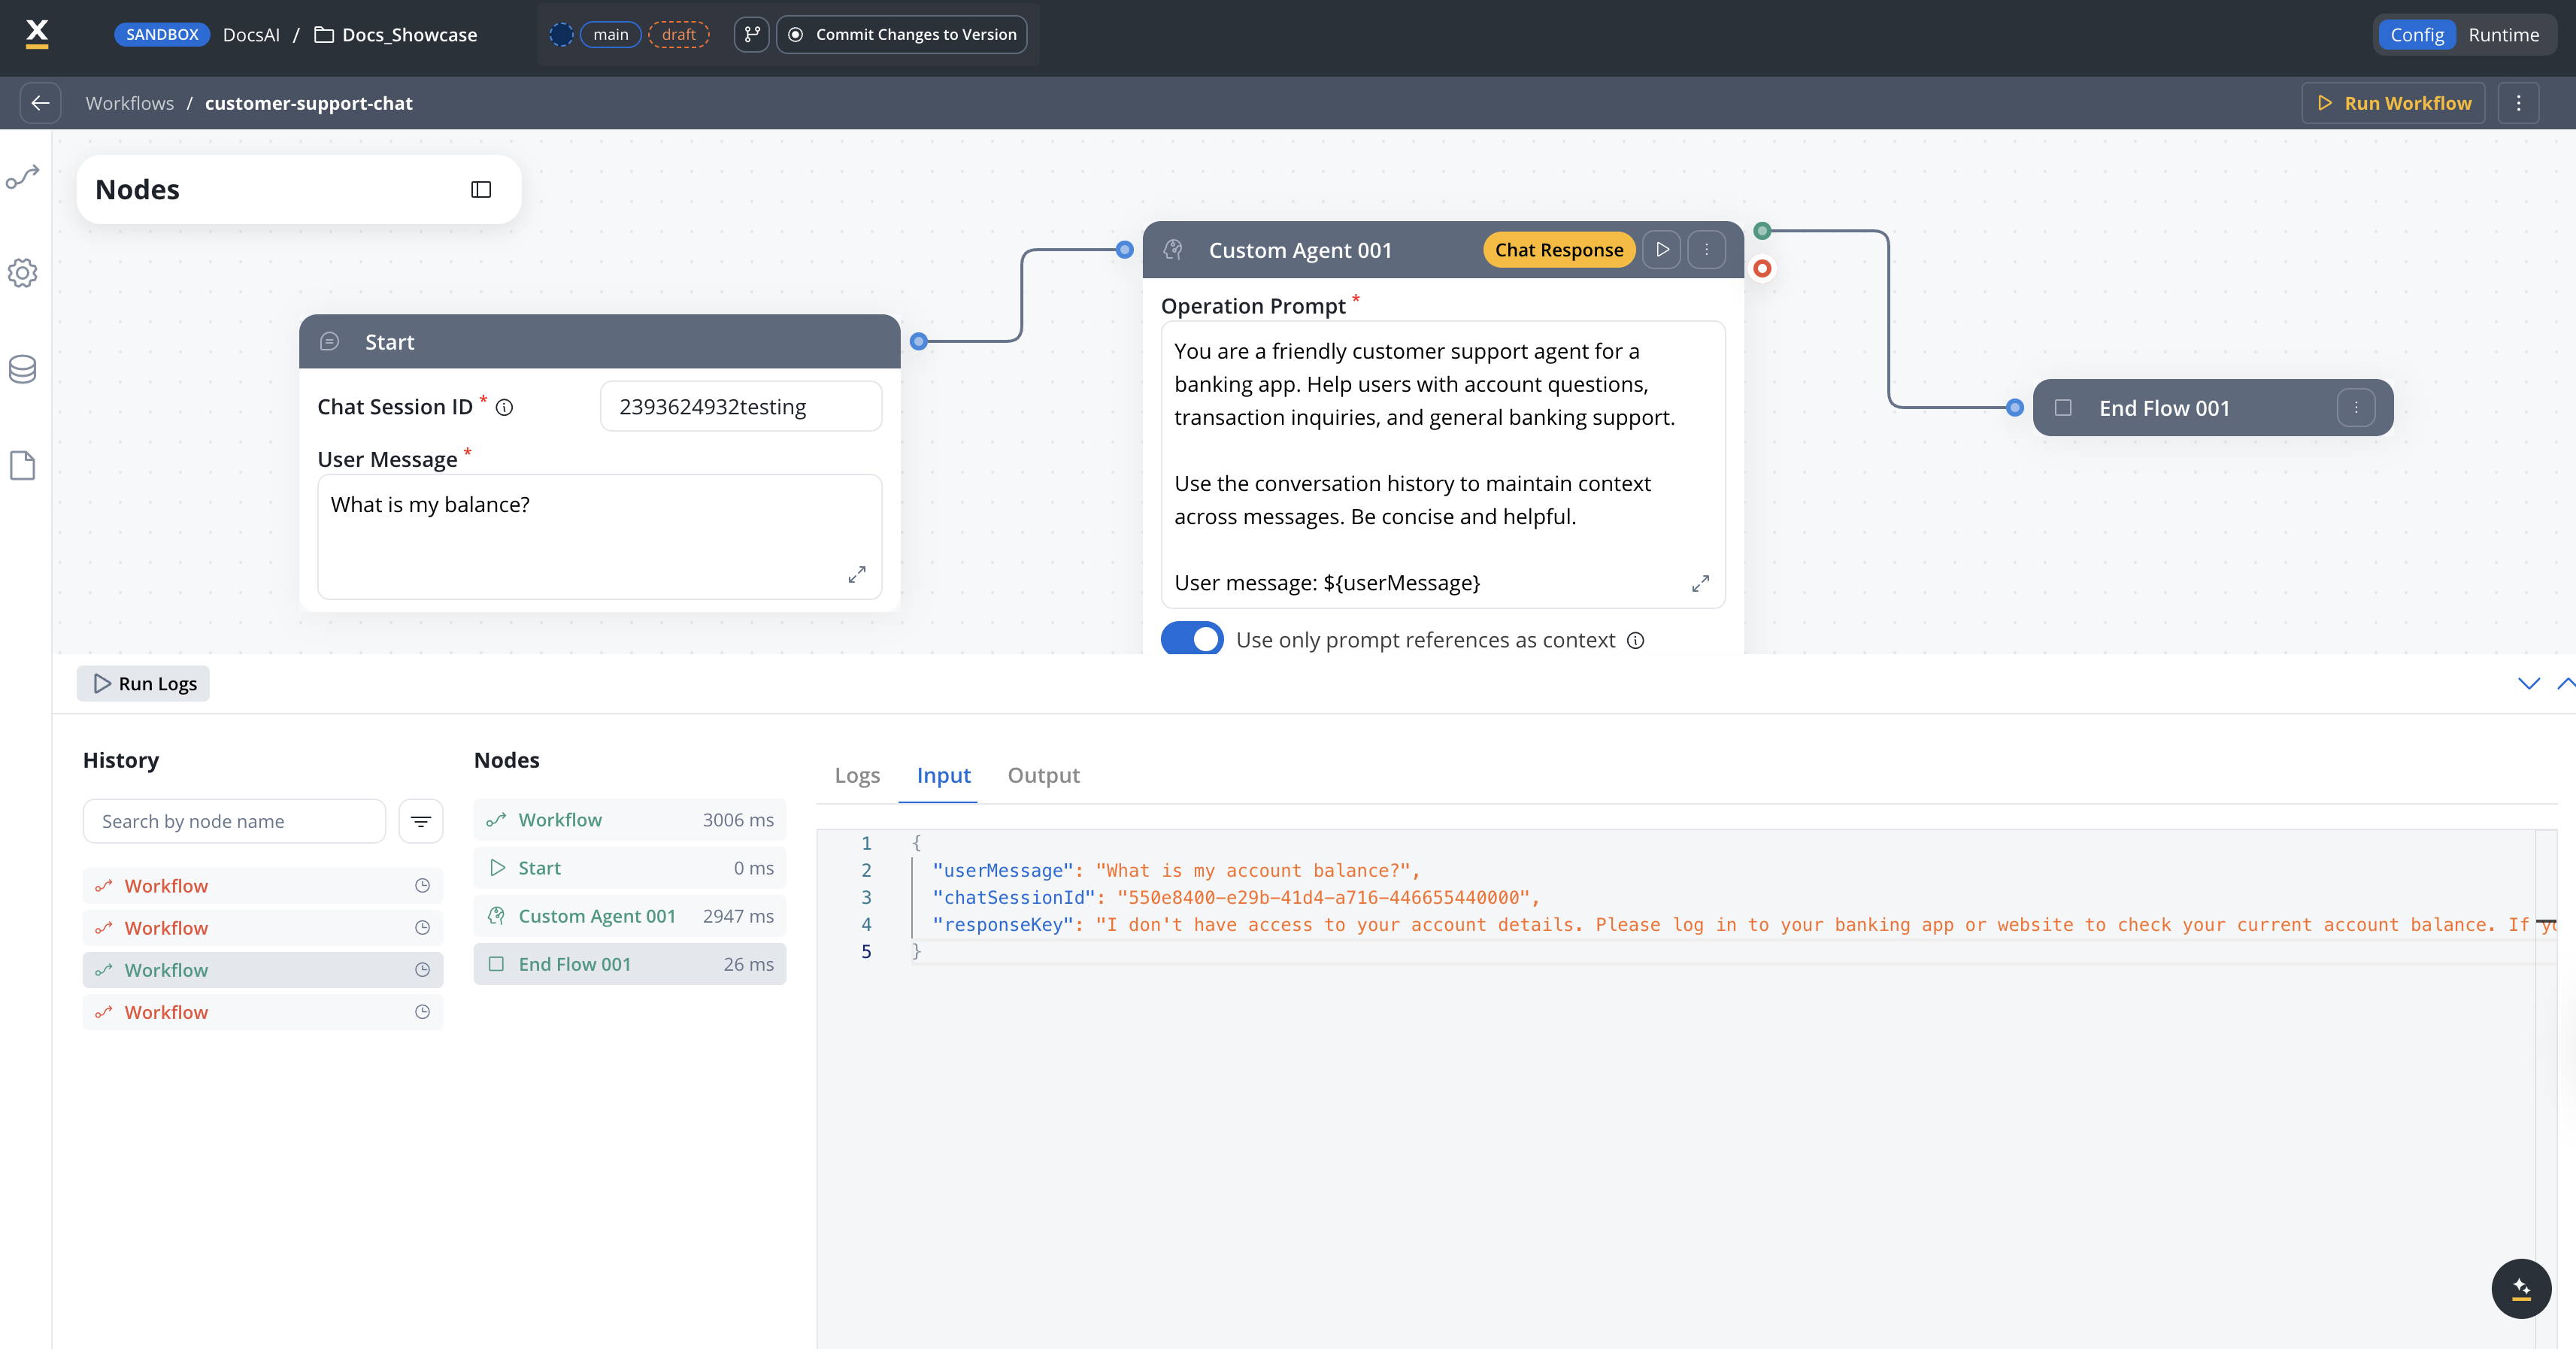Collapse the Nodes panel with sidebar icon
Image resolution: width=2576 pixels, height=1349 pixels.
pyautogui.click(x=481, y=189)
